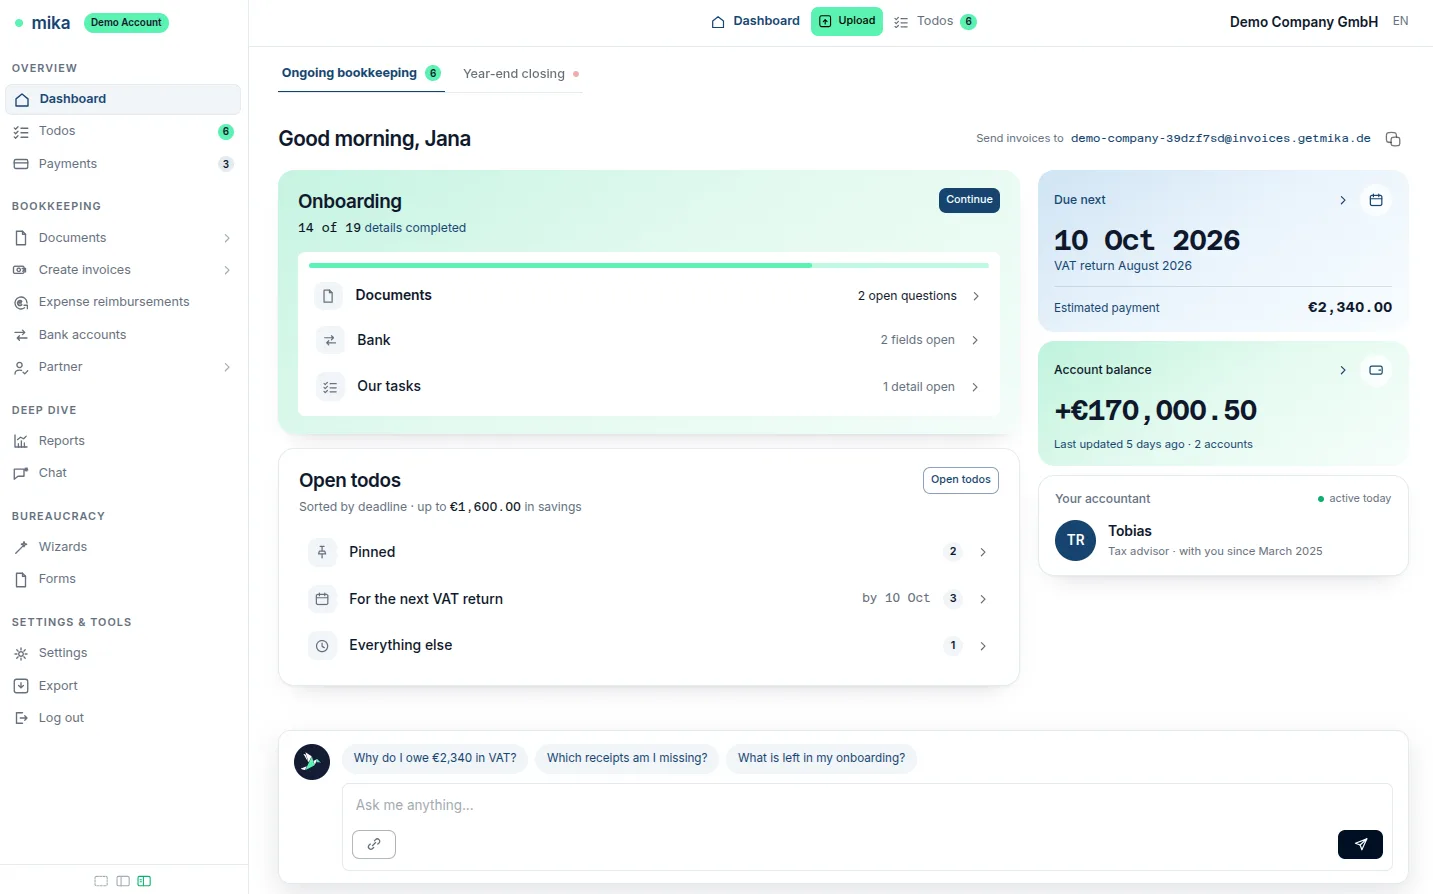This screenshot has width=1433, height=894.
Task: Open Todos in top navigation
Action: tap(935, 21)
